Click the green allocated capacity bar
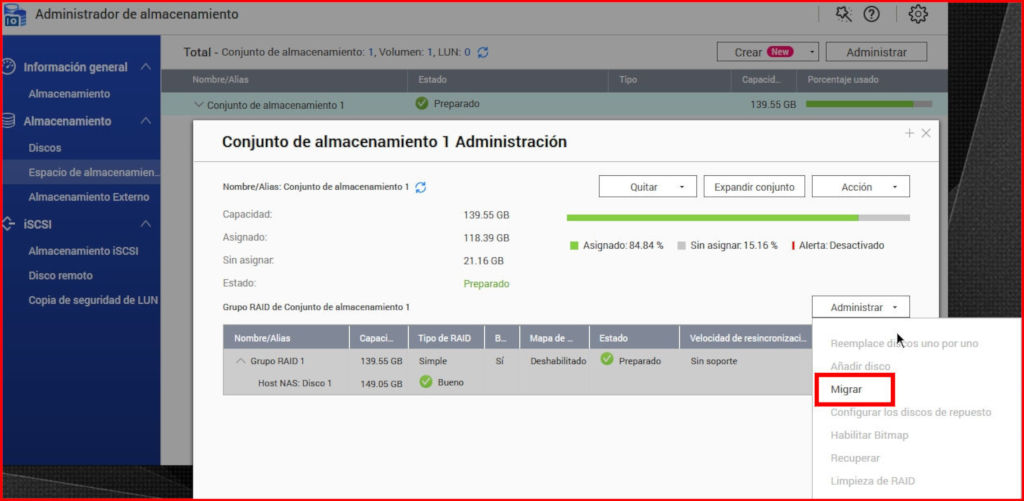1024x501 pixels. coord(712,217)
